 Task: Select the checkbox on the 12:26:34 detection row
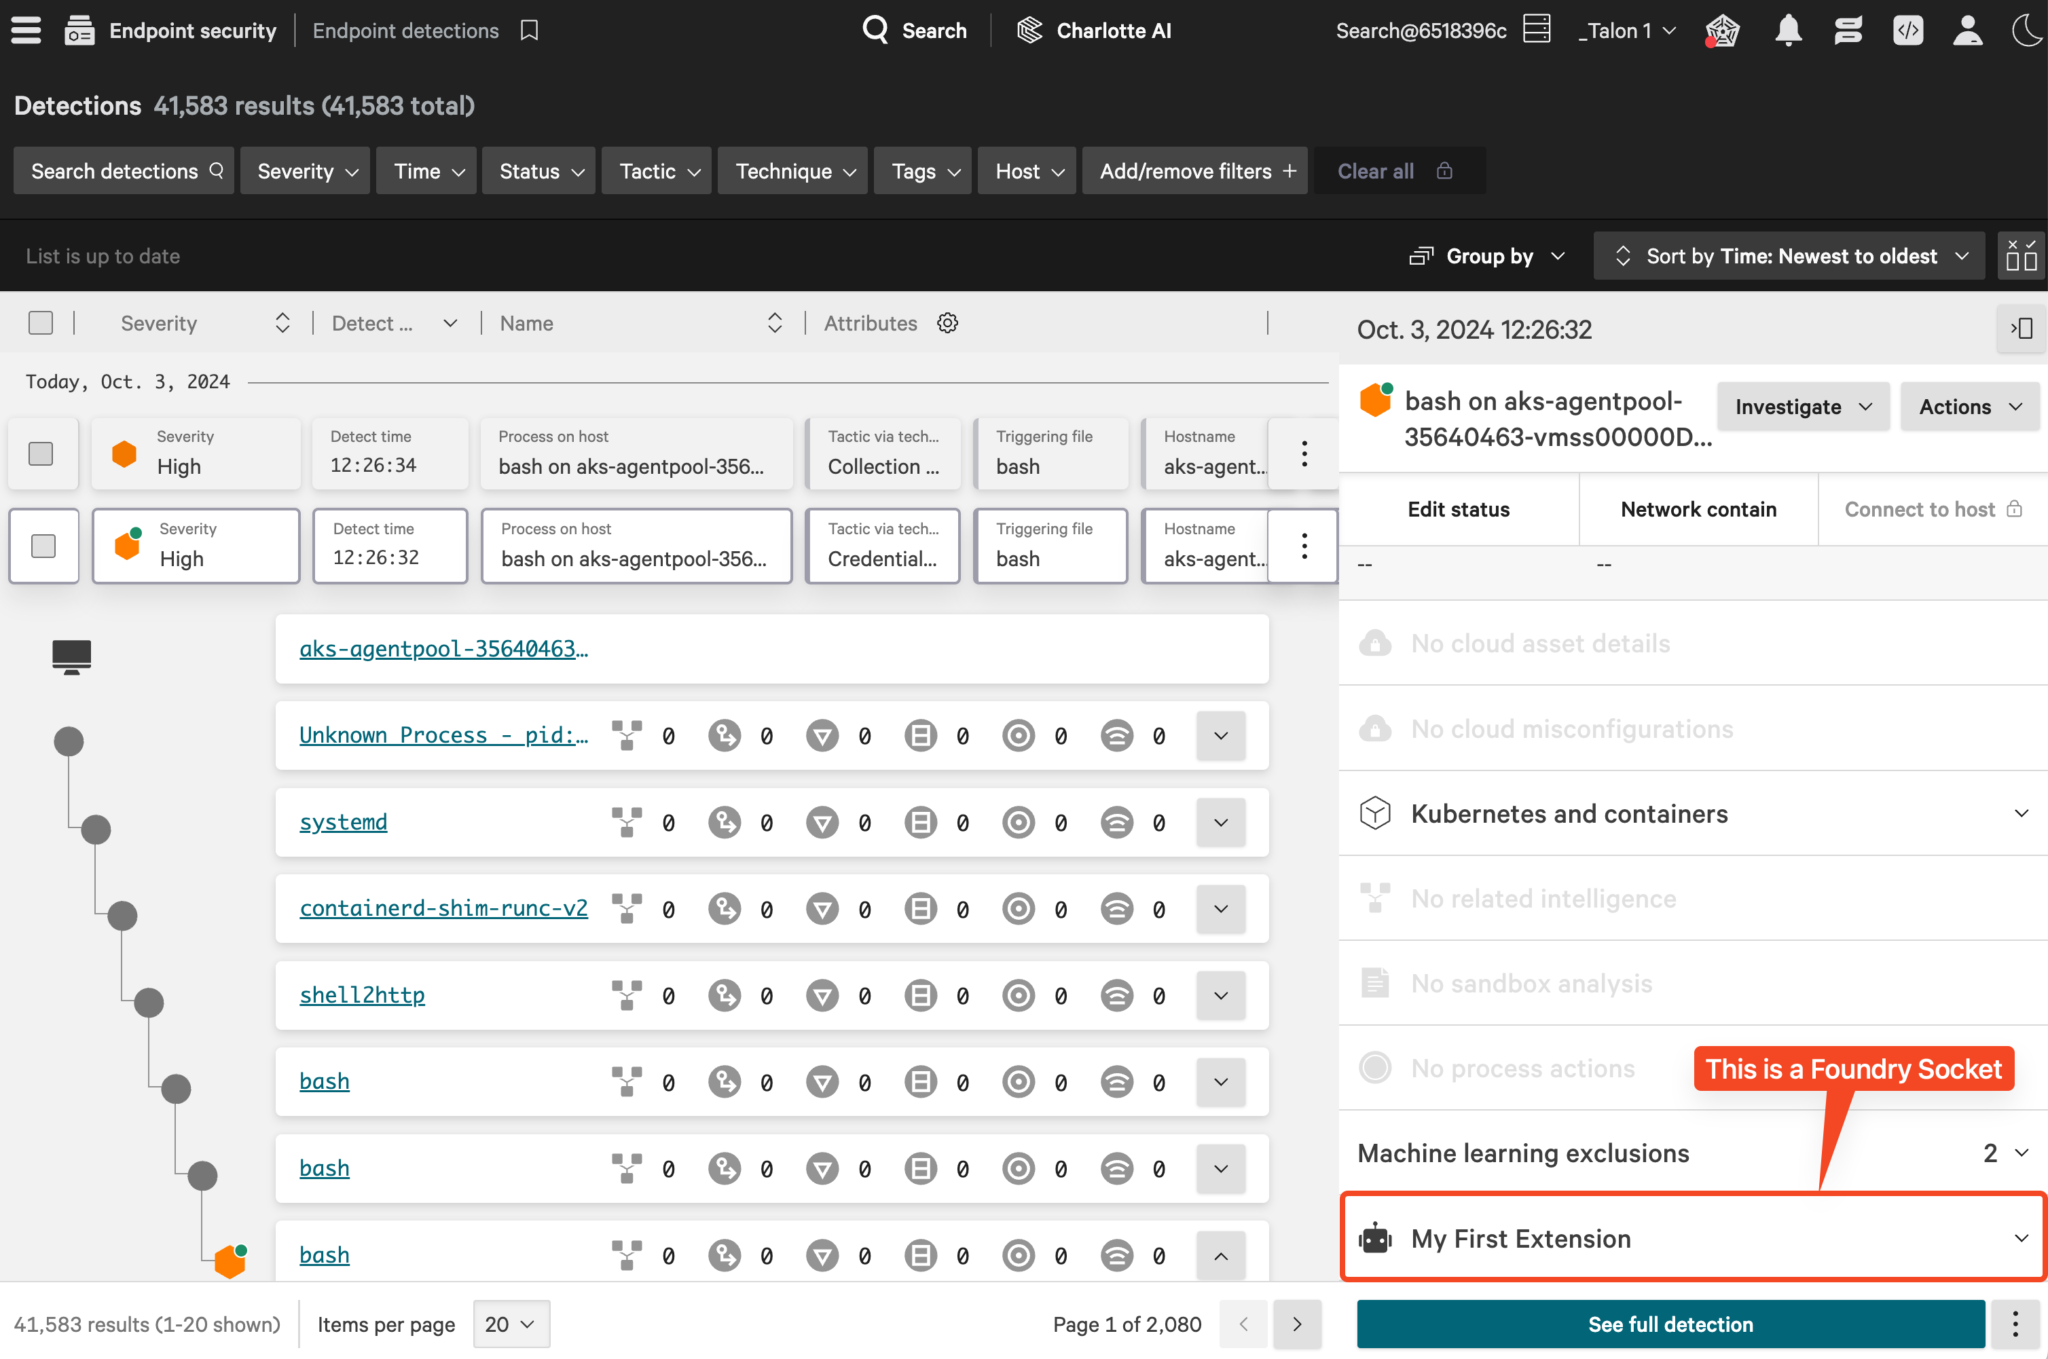coord(41,453)
